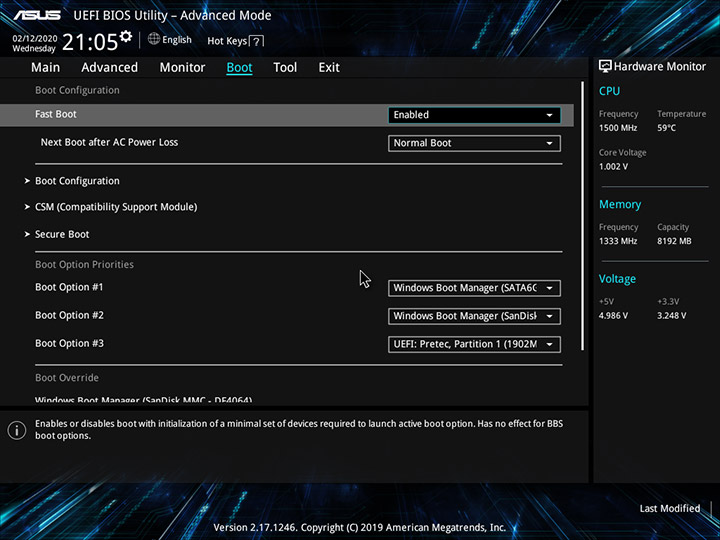Click the Boot Option #3 label
The height and width of the screenshot is (540, 720).
(x=69, y=343)
